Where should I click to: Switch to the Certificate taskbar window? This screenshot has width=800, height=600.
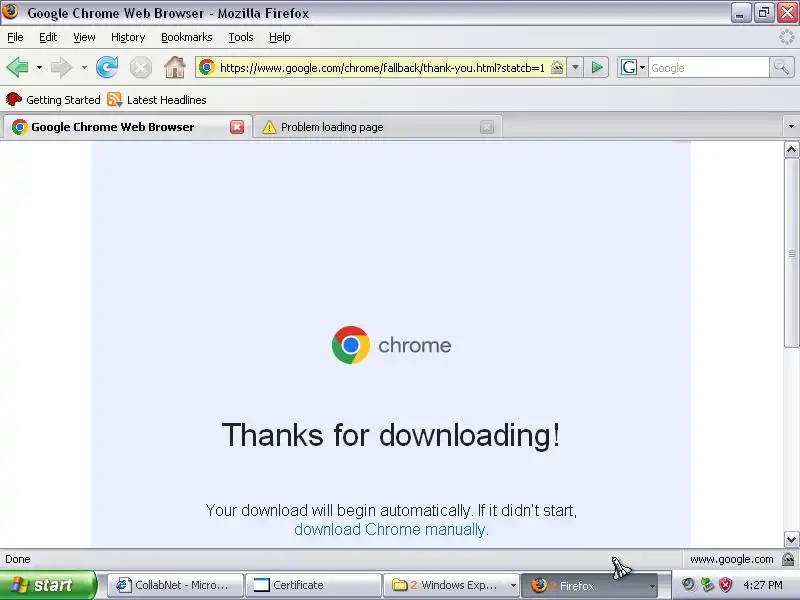click(313, 585)
